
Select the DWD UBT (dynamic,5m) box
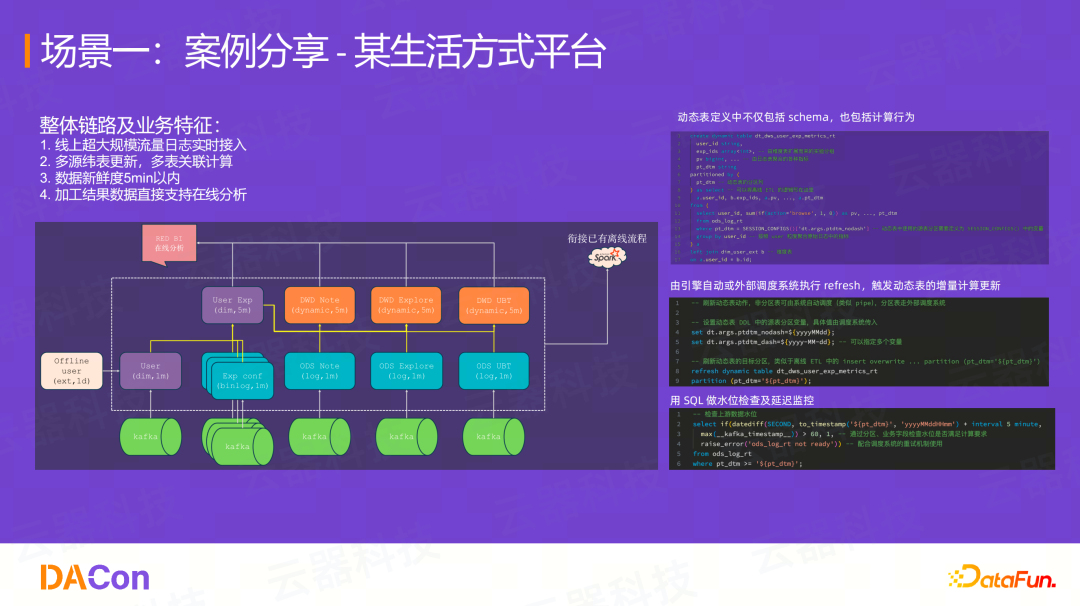coord(494,305)
